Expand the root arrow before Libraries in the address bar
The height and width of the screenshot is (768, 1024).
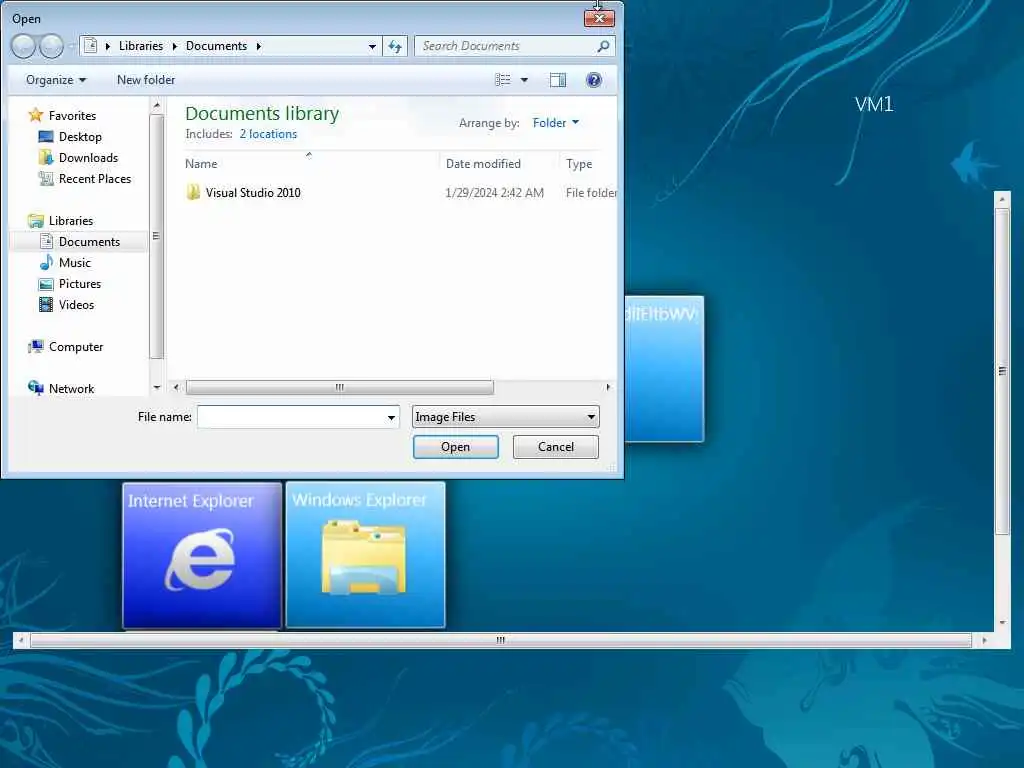(x=108, y=46)
